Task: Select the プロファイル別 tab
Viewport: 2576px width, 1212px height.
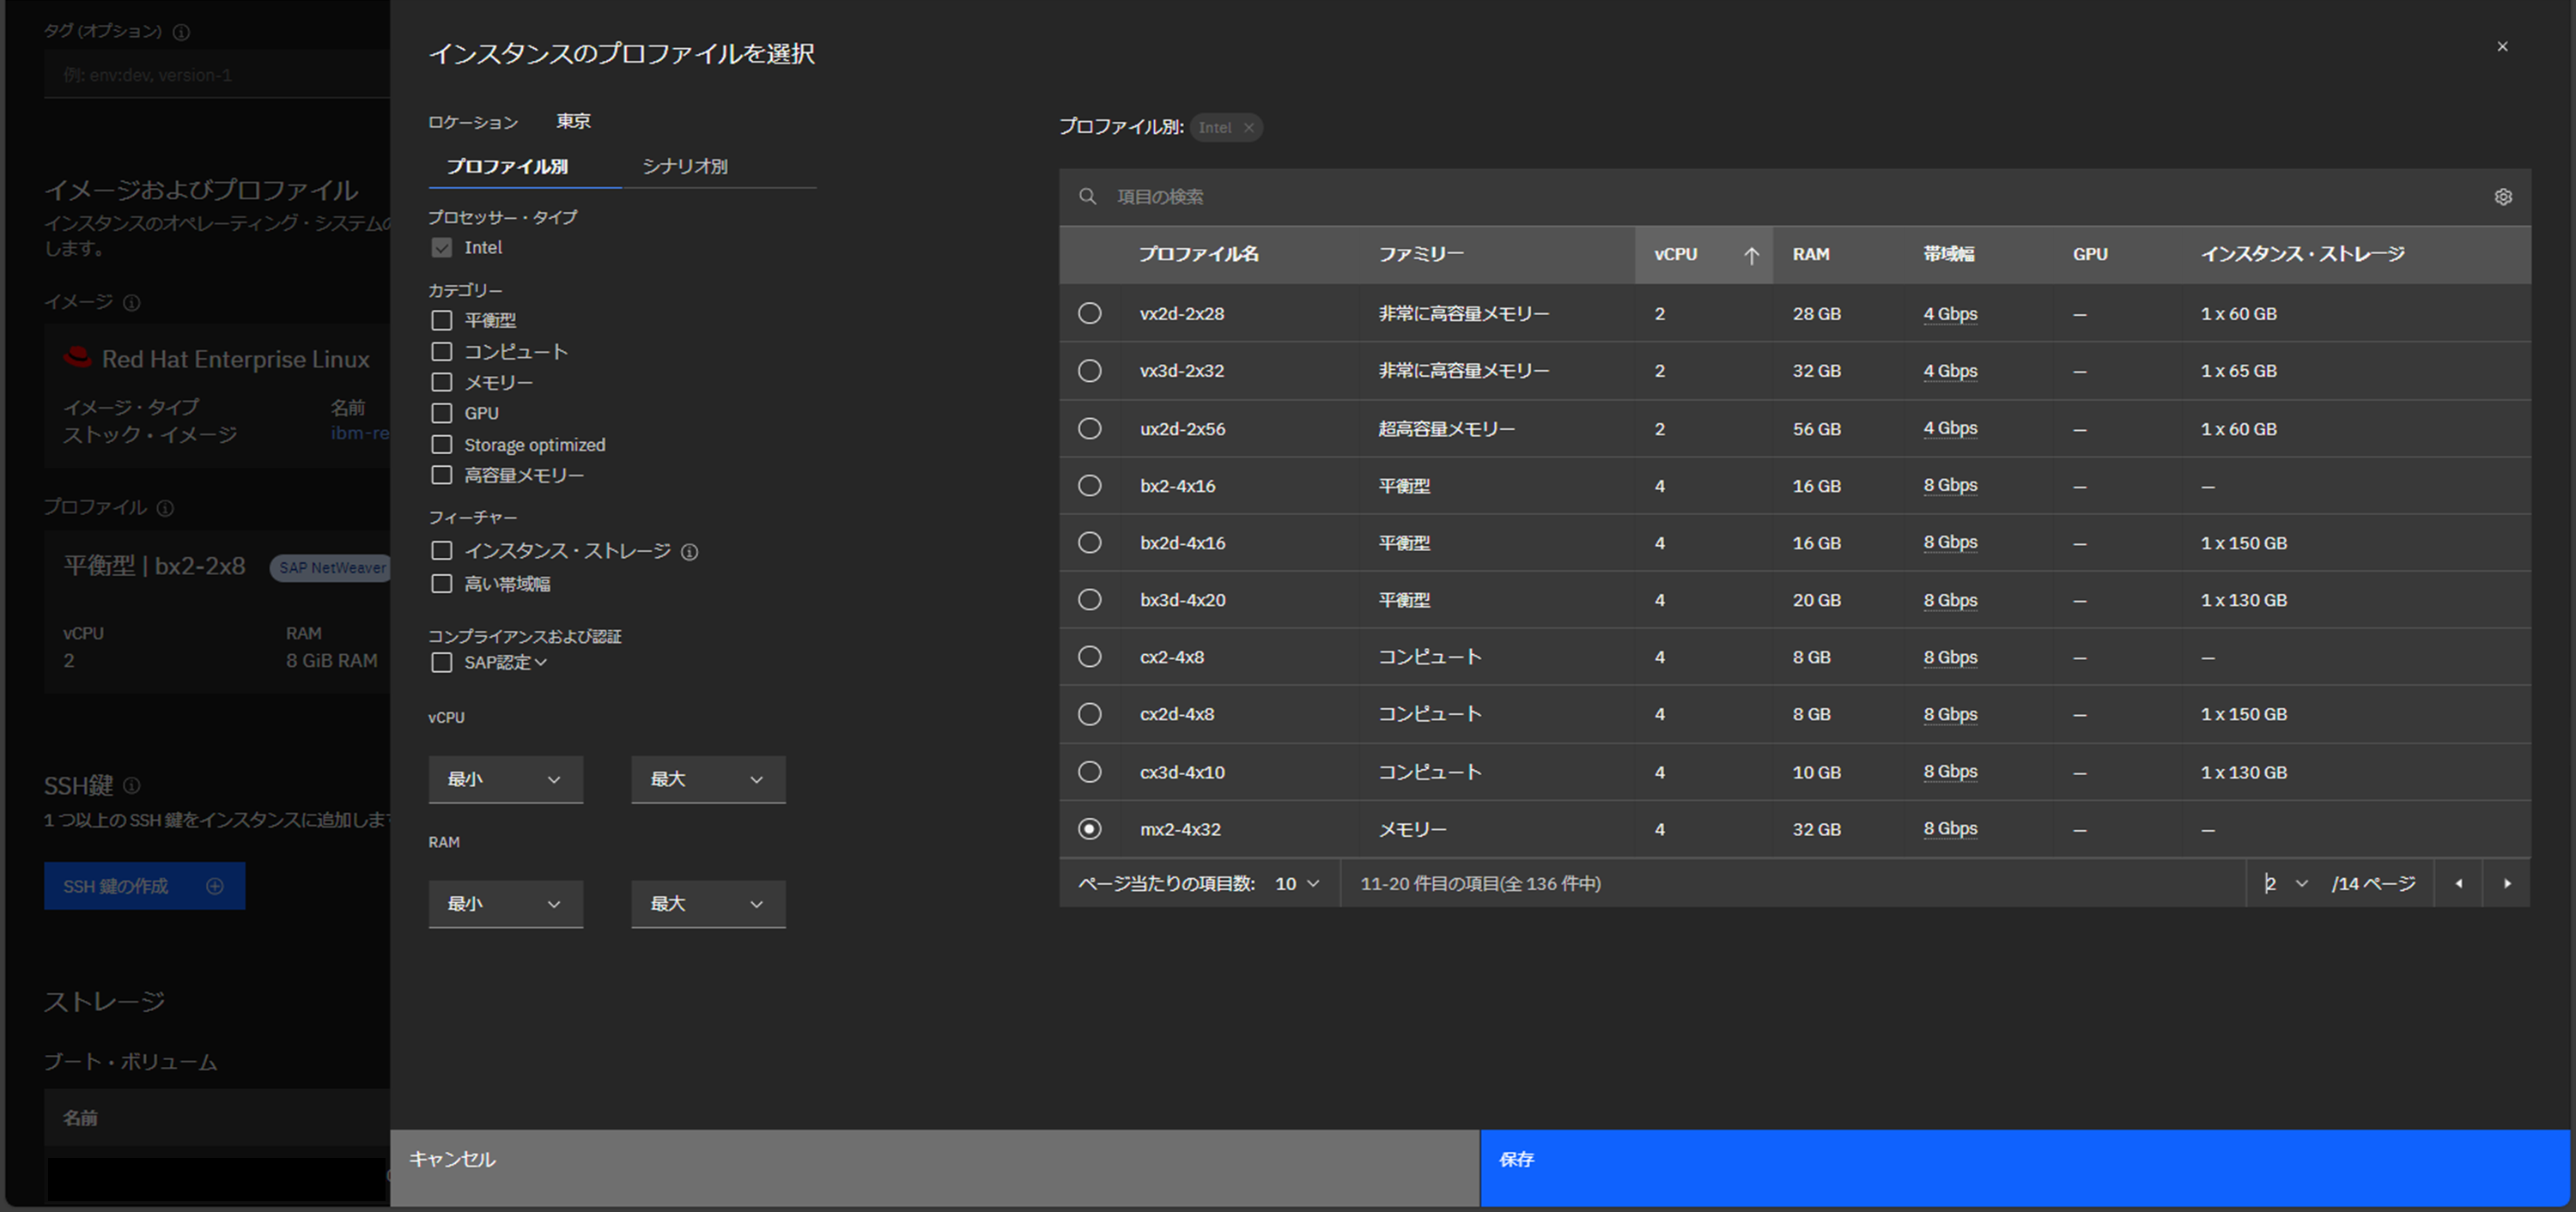Action: (507, 167)
